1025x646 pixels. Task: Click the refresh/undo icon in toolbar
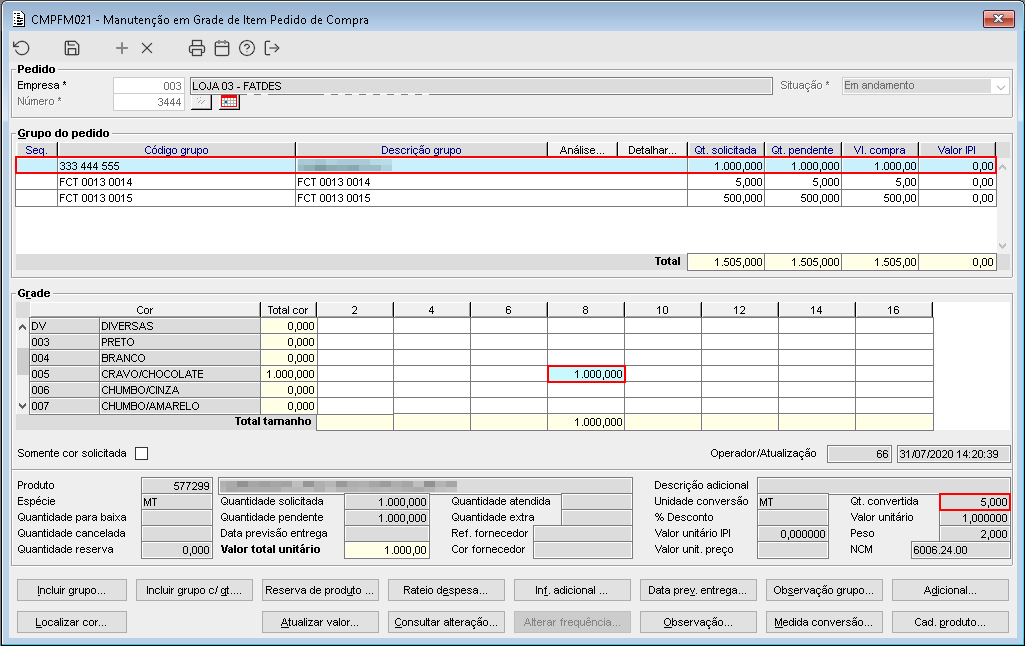[x=21, y=48]
